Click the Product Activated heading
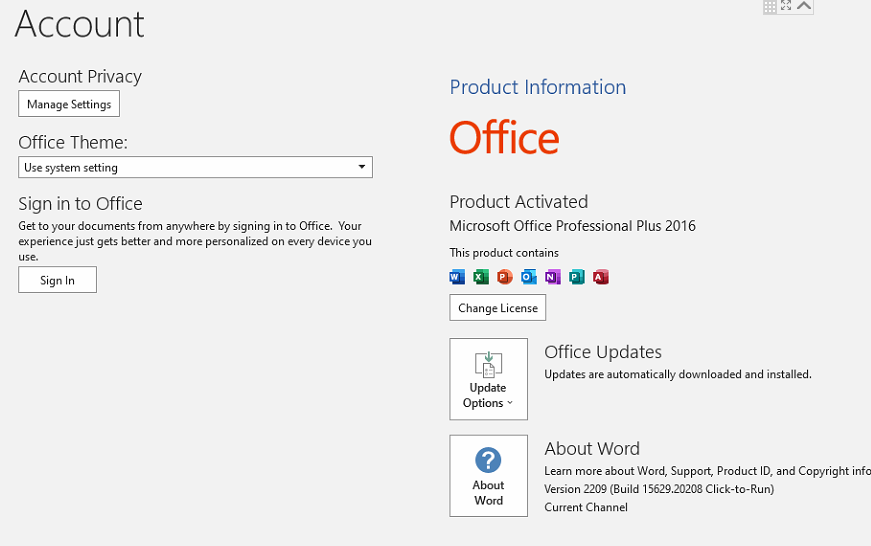The width and height of the screenshot is (871, 546). point(519,202)
